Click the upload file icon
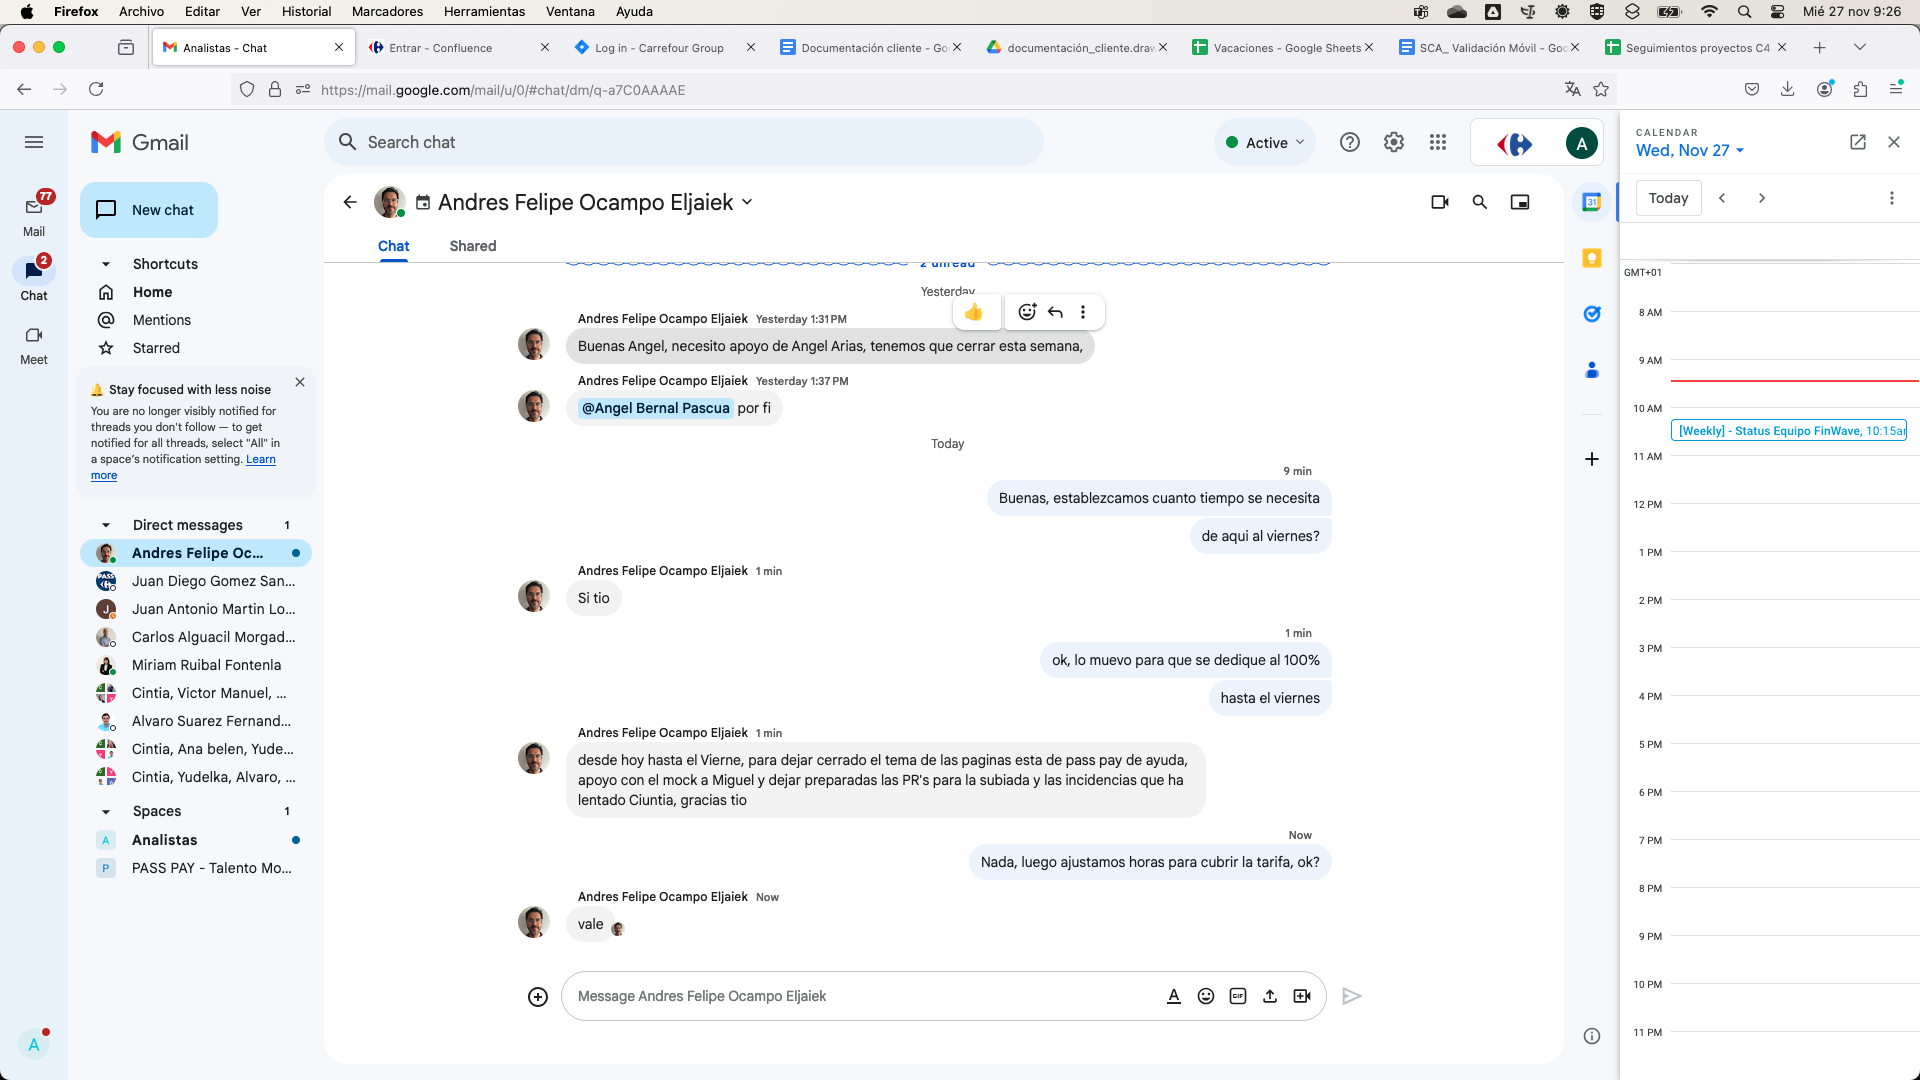The image size is (1920, 1080). pos(1269,996)
